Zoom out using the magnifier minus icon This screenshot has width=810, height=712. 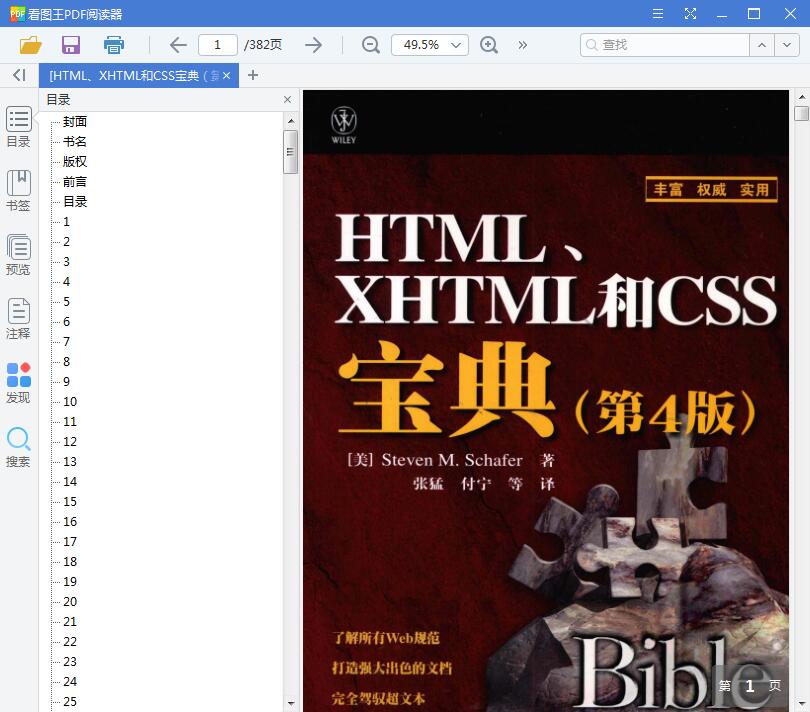coord(370,45)
